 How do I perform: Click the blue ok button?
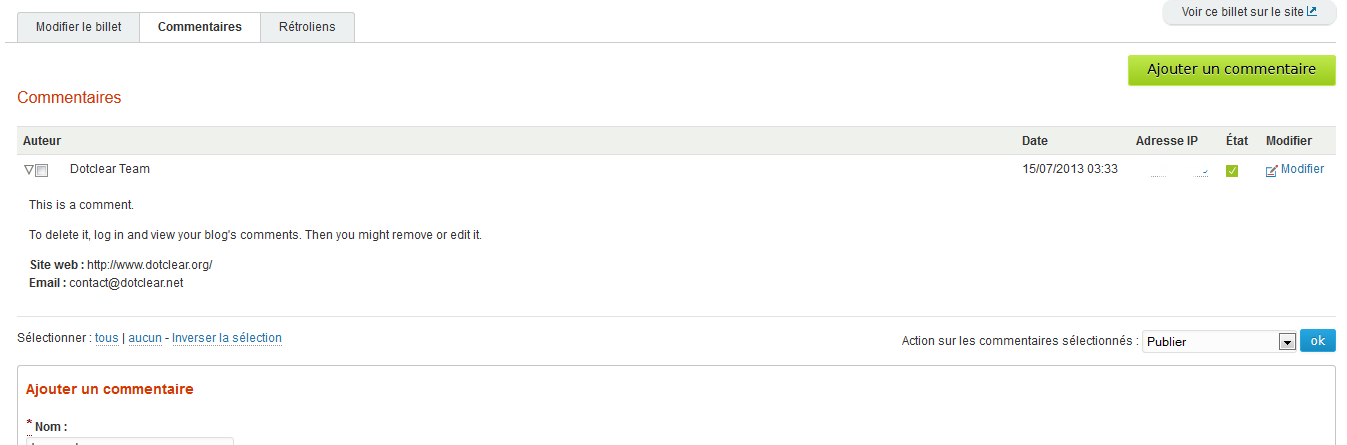[x=1317, y=341]
